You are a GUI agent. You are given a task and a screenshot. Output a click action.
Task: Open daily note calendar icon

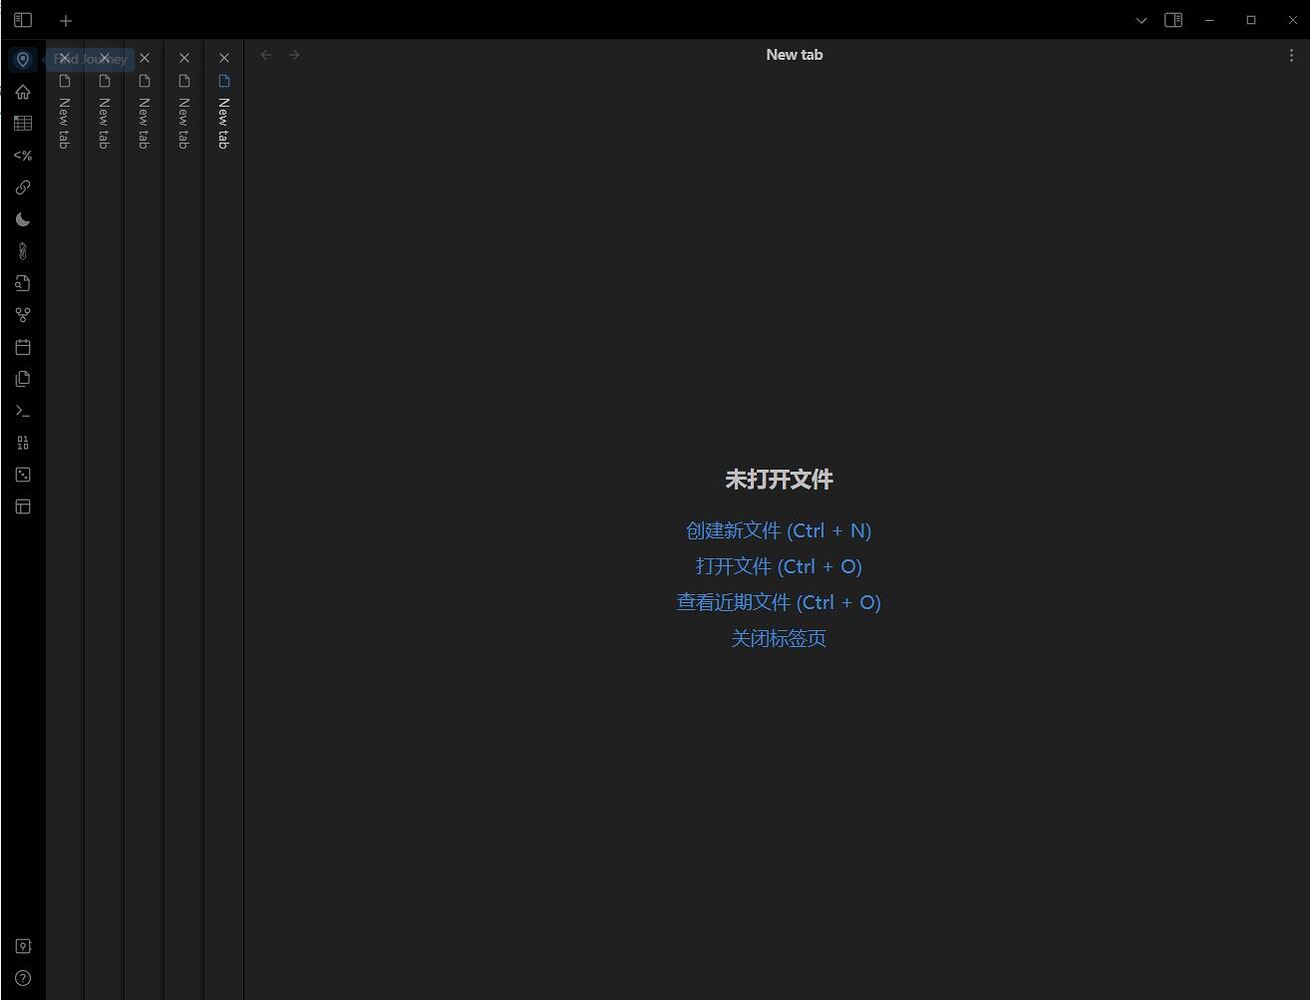[23, 347]
